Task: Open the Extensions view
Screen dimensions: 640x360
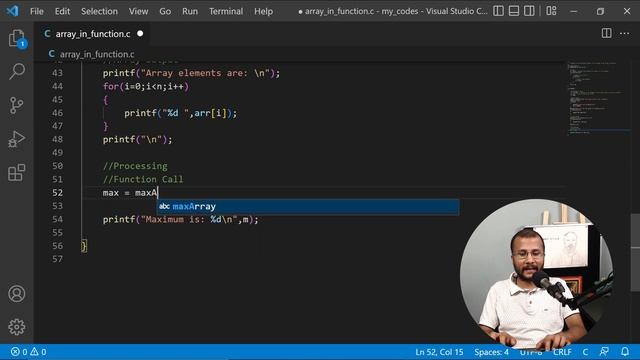Action: click(17, 173)
